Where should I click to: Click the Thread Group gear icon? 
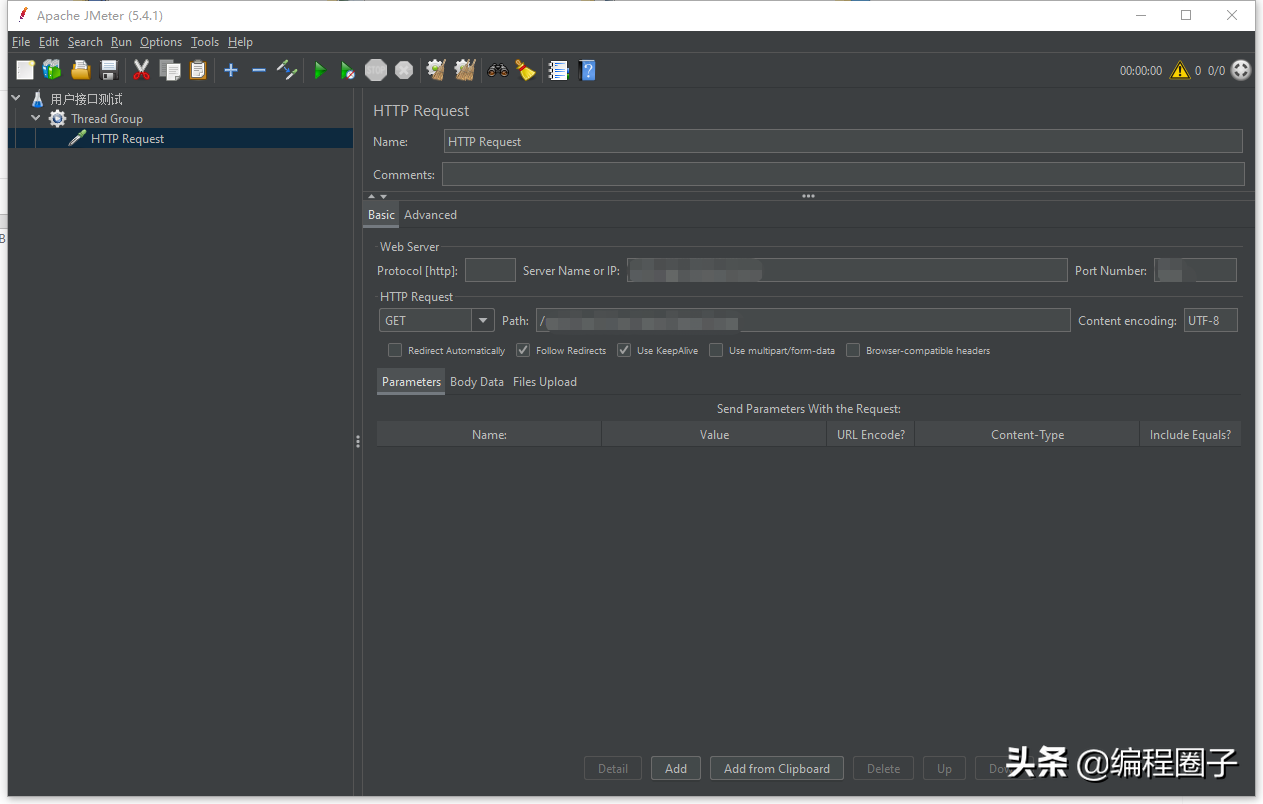click(x=58, y=119)
